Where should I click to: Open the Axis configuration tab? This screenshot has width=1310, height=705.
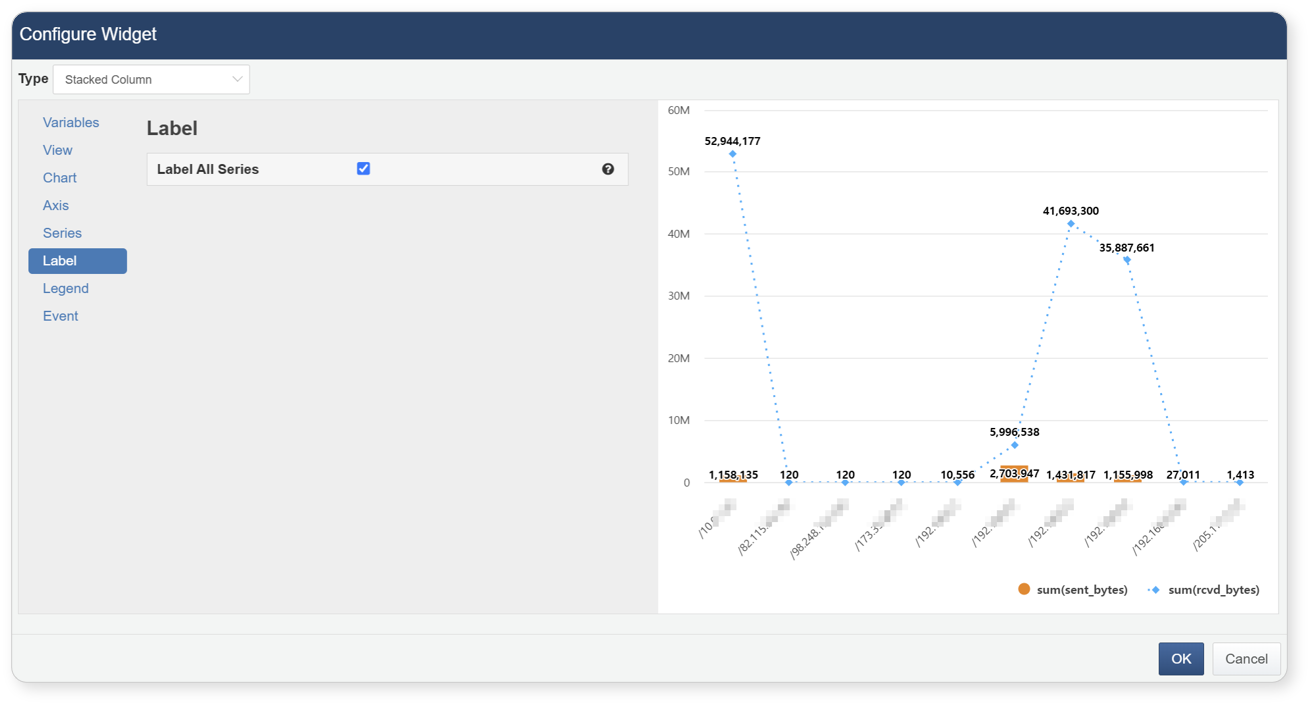(x=56, y=205)
